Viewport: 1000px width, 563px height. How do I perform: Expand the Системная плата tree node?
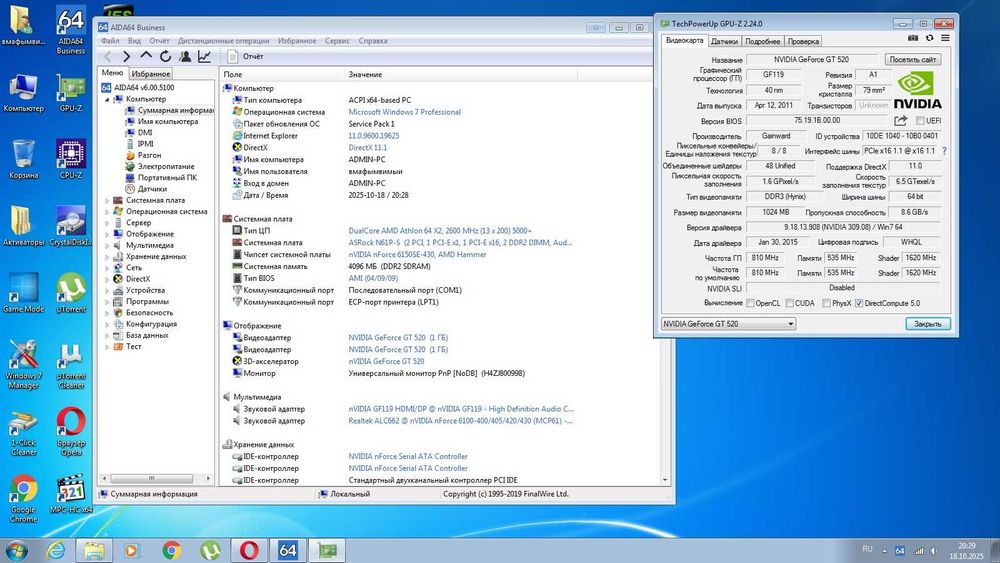107,200
